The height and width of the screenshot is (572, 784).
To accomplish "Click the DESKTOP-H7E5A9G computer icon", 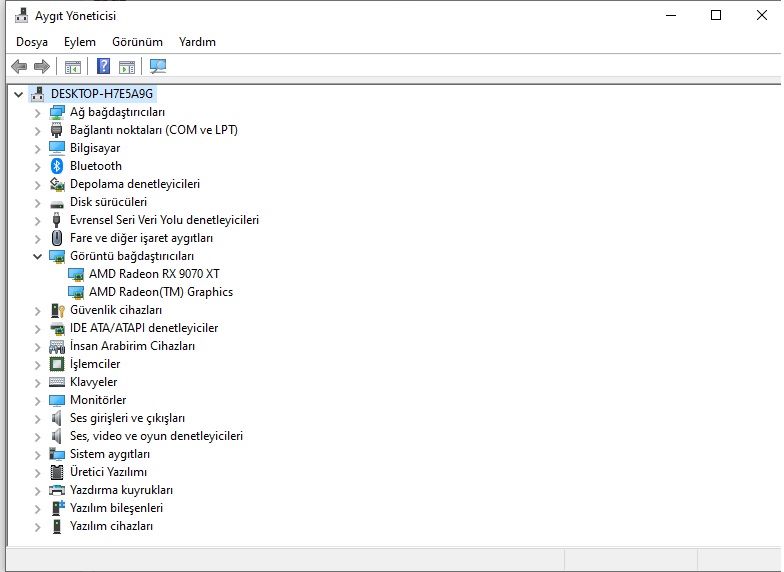I will coord(38,94).
